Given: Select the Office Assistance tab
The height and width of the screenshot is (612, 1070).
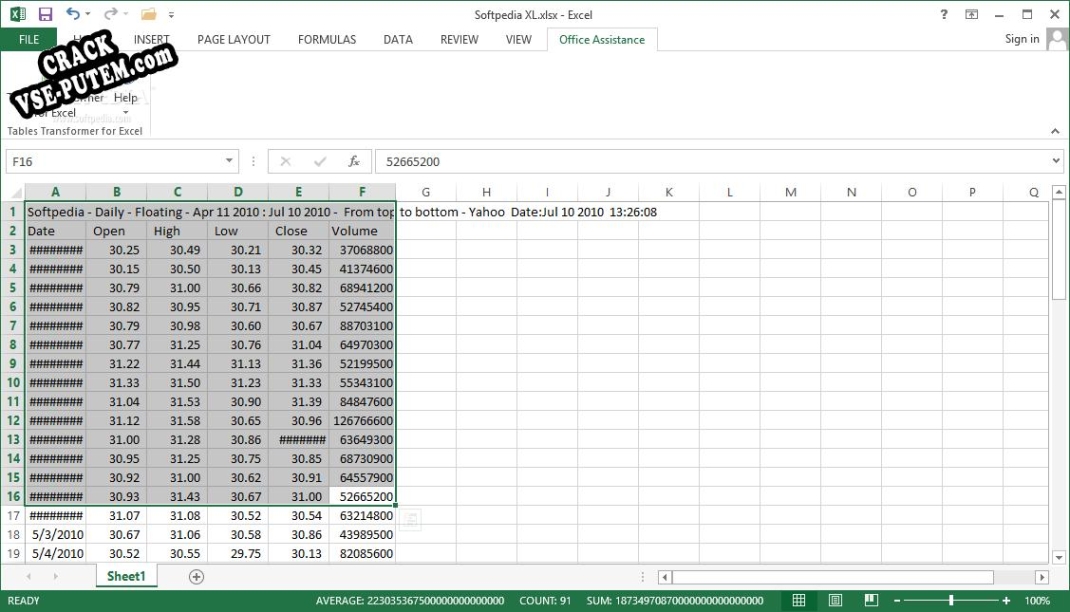Looking at the screenshot, I should [602, 40].
